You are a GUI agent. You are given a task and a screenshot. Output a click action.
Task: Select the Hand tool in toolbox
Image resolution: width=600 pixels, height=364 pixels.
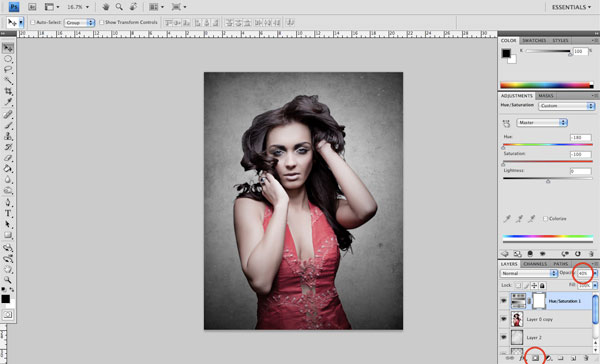coord(8,269)
